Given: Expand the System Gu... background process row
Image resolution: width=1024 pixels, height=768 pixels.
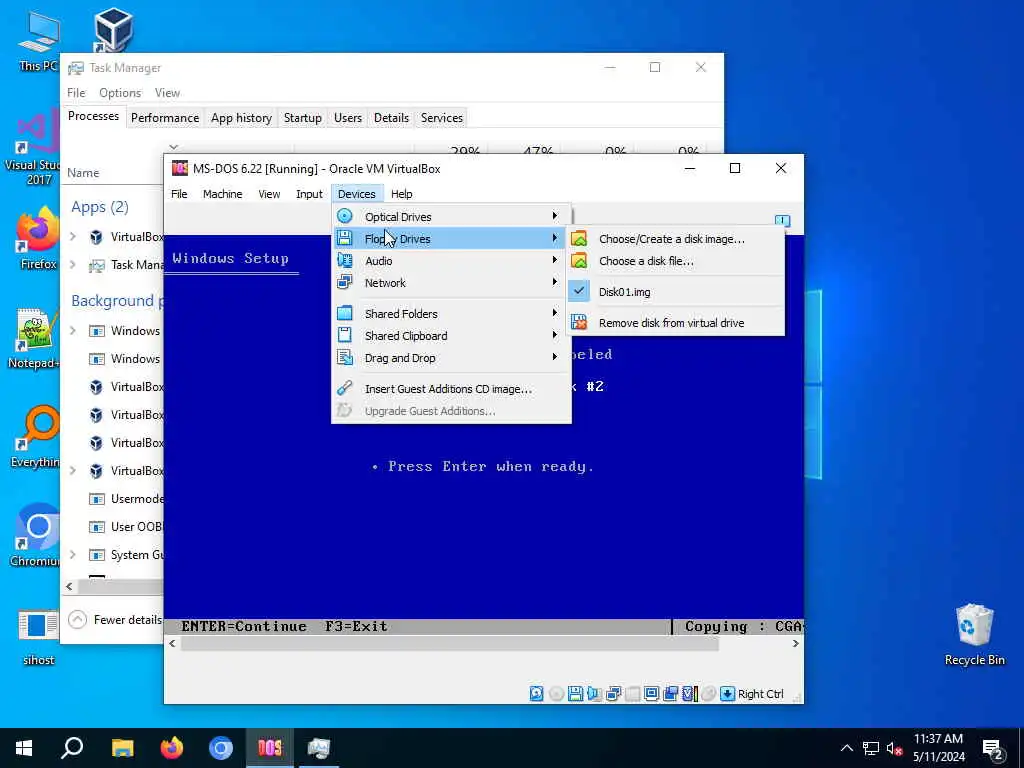Looking at the screenshot, I should 72,554.
